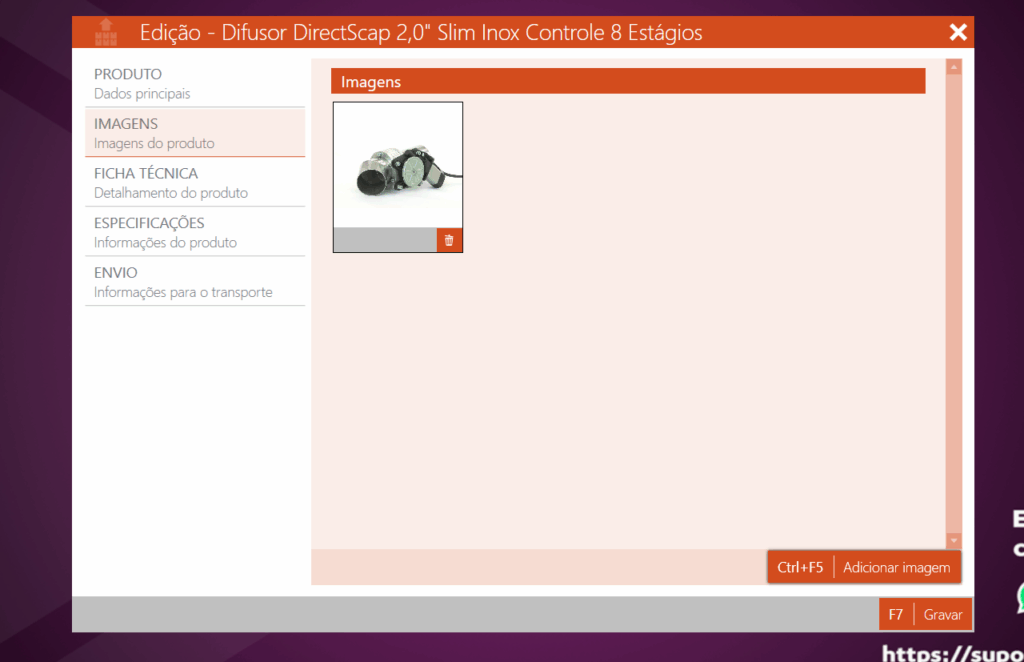Click the scroll up arrow in images panel
This screenshot has height=662, width=1024.
click(x=953, y=67)
